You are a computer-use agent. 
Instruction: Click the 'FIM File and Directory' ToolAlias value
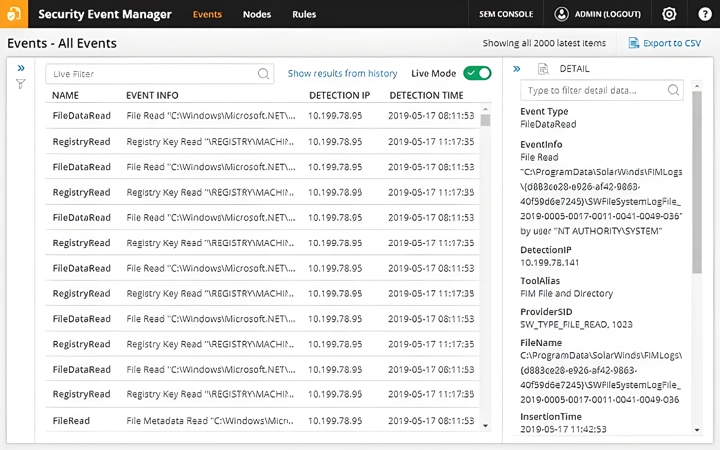(567, 293)
